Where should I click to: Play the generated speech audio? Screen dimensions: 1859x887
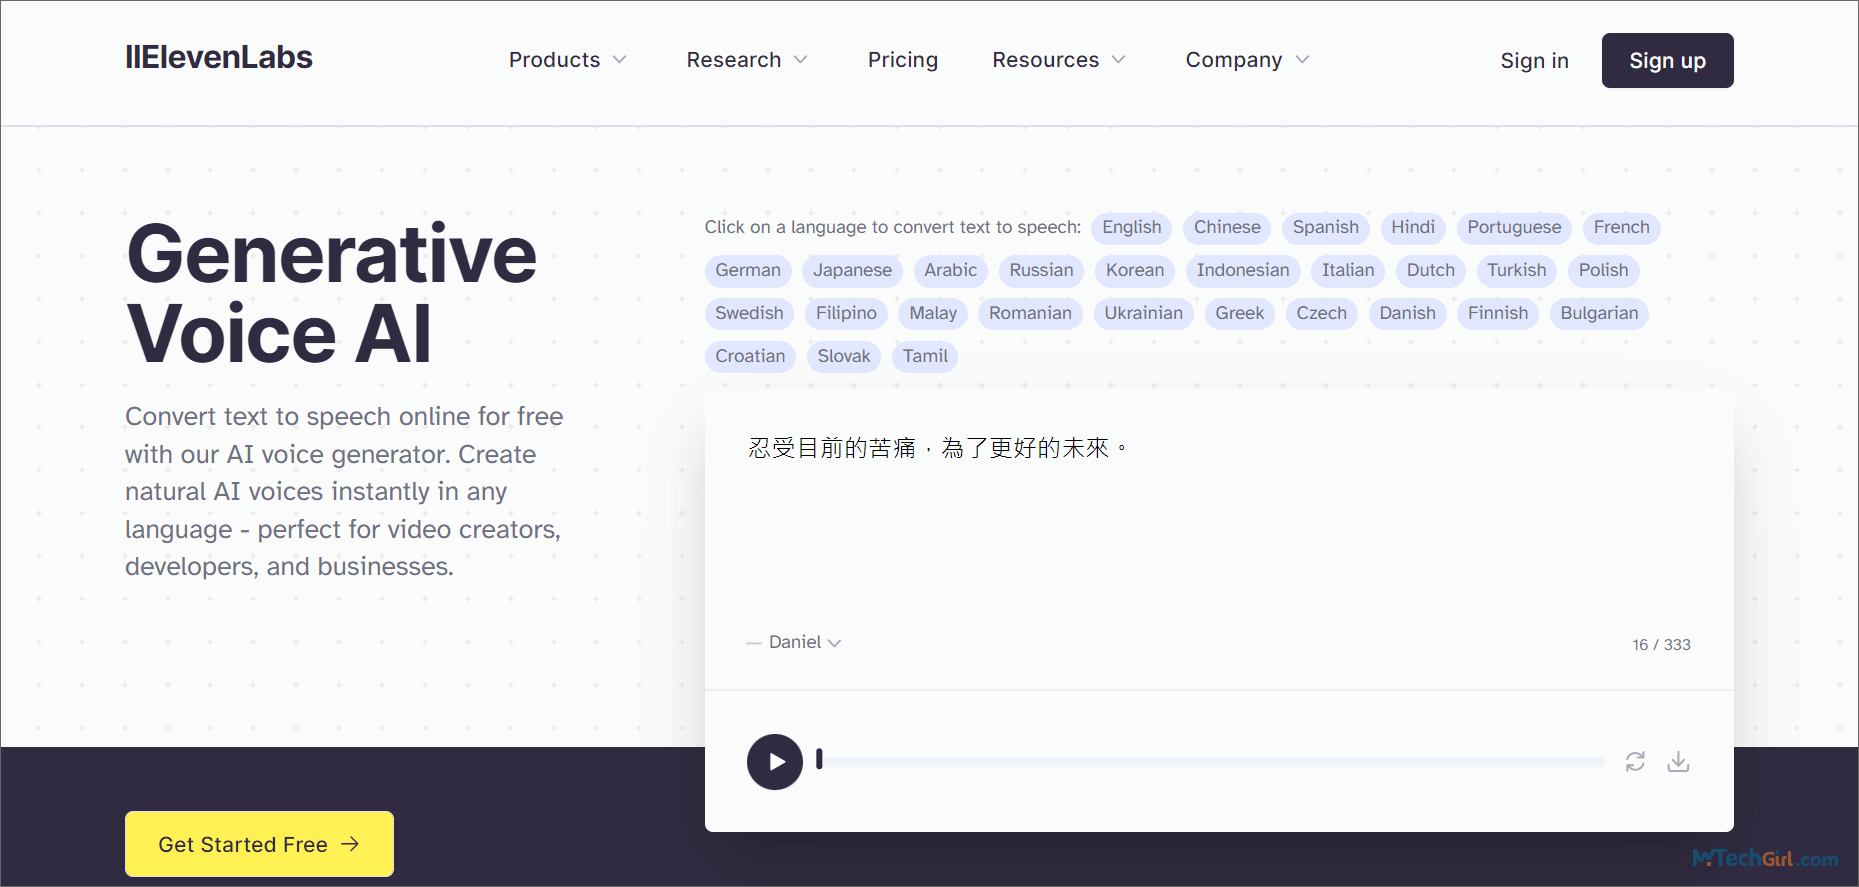(x=775, y=762)
